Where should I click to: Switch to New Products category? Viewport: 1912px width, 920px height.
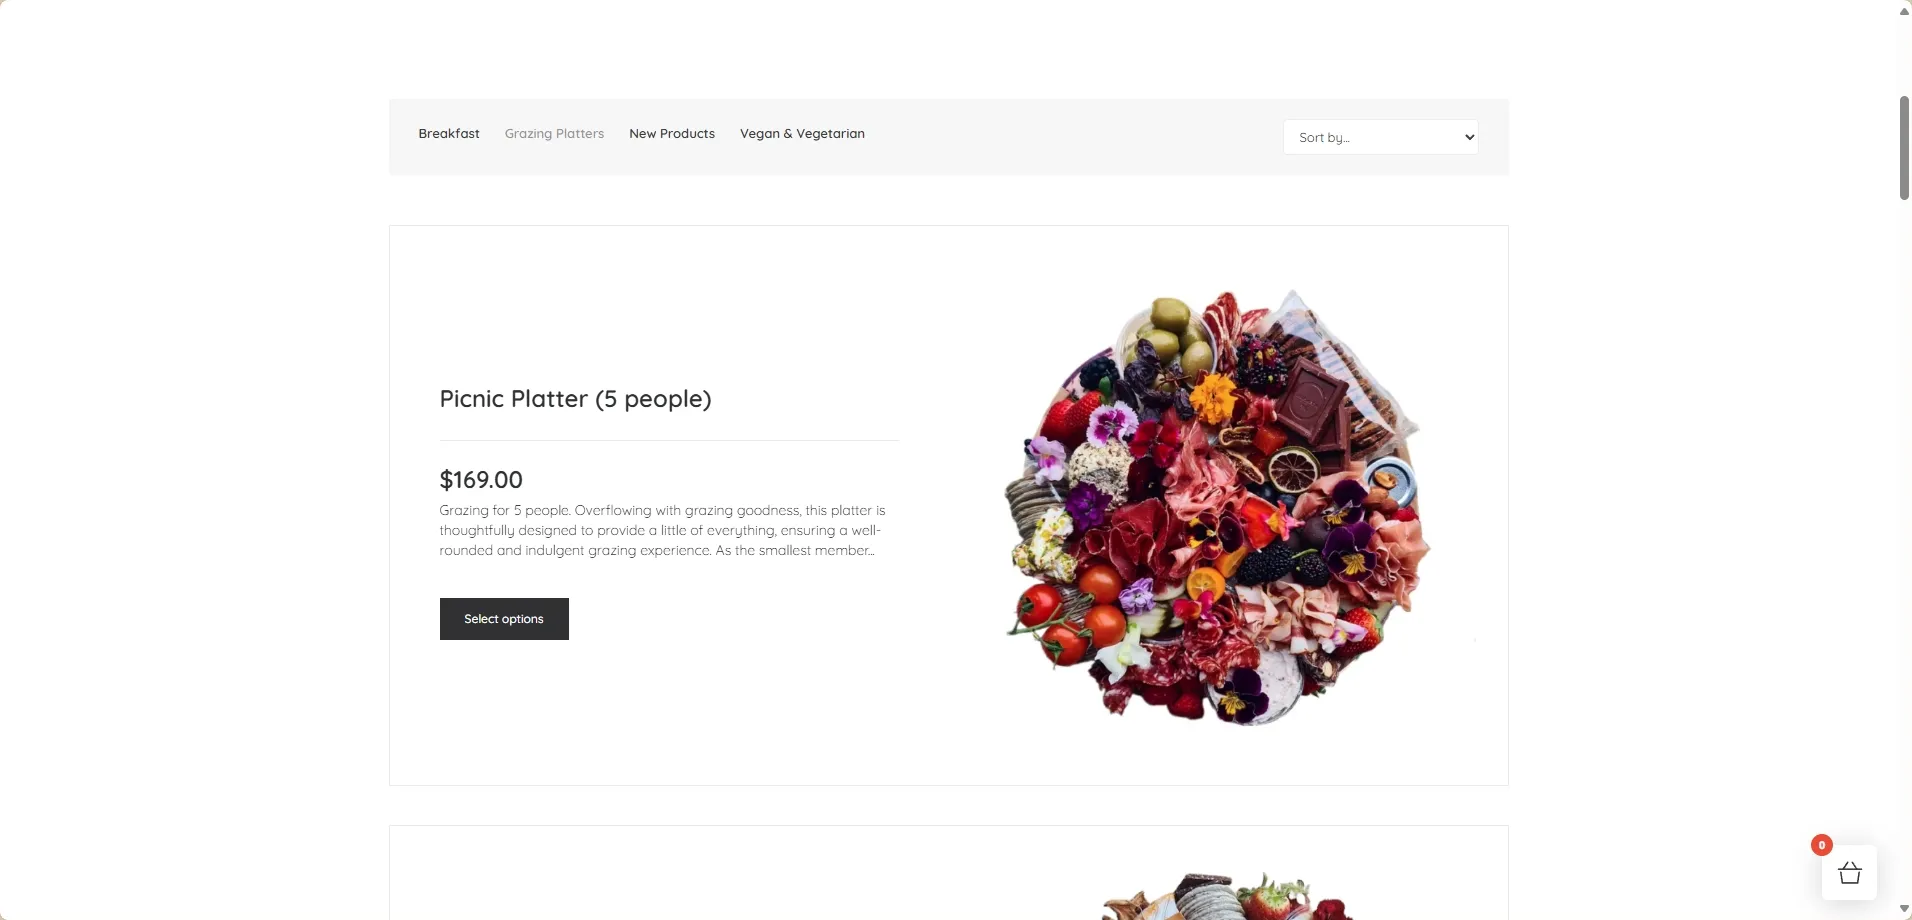[x=672, y=133]
